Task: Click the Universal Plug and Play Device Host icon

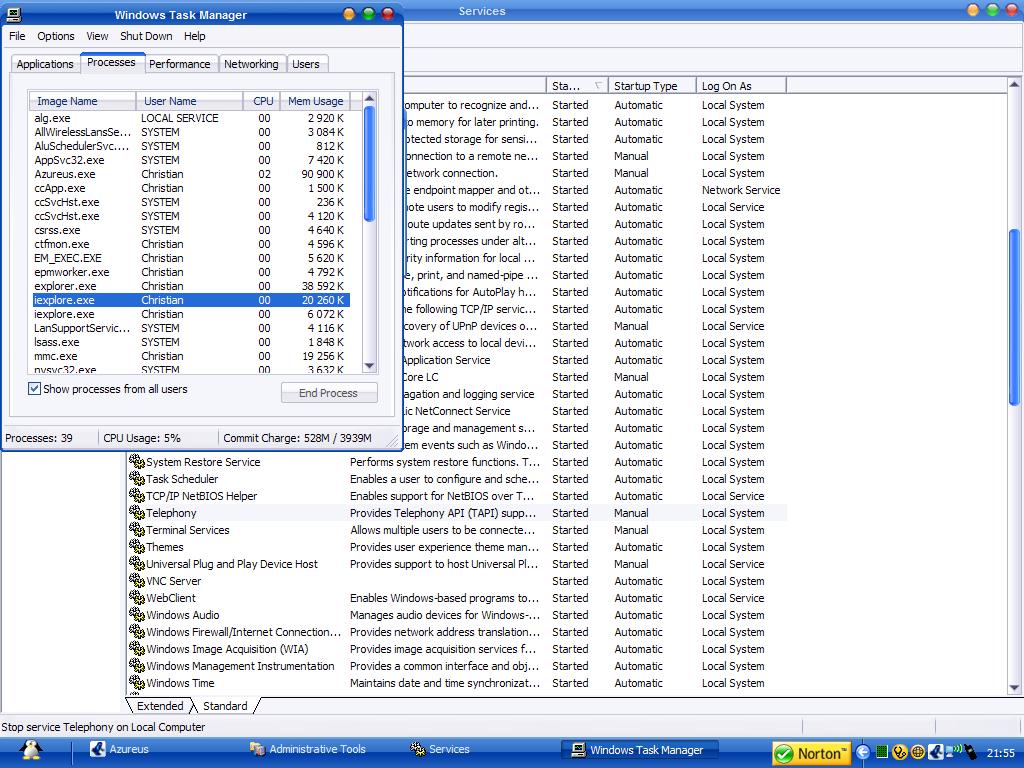Action: tap(136, 563)
